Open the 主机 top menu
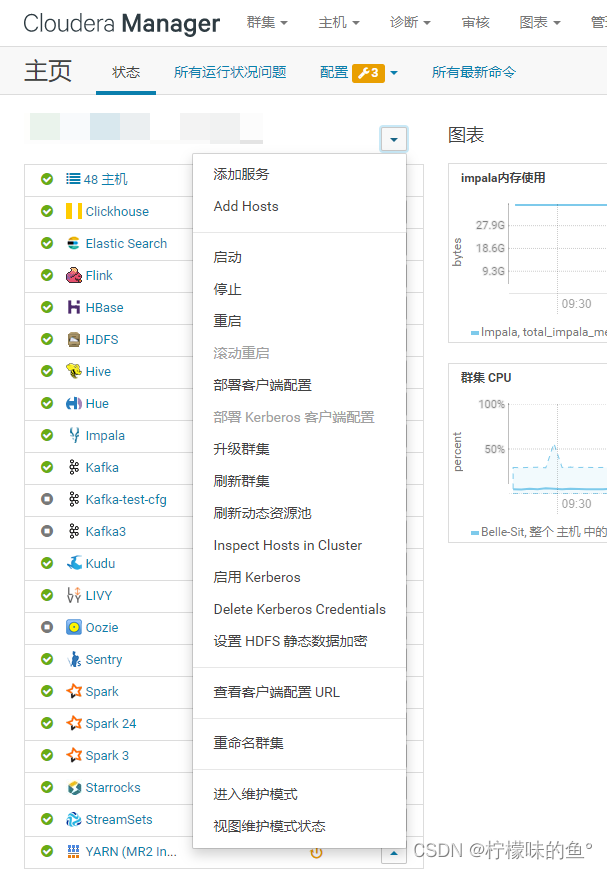Viewport: 607px width, 869px height. [x=339, y=23]
